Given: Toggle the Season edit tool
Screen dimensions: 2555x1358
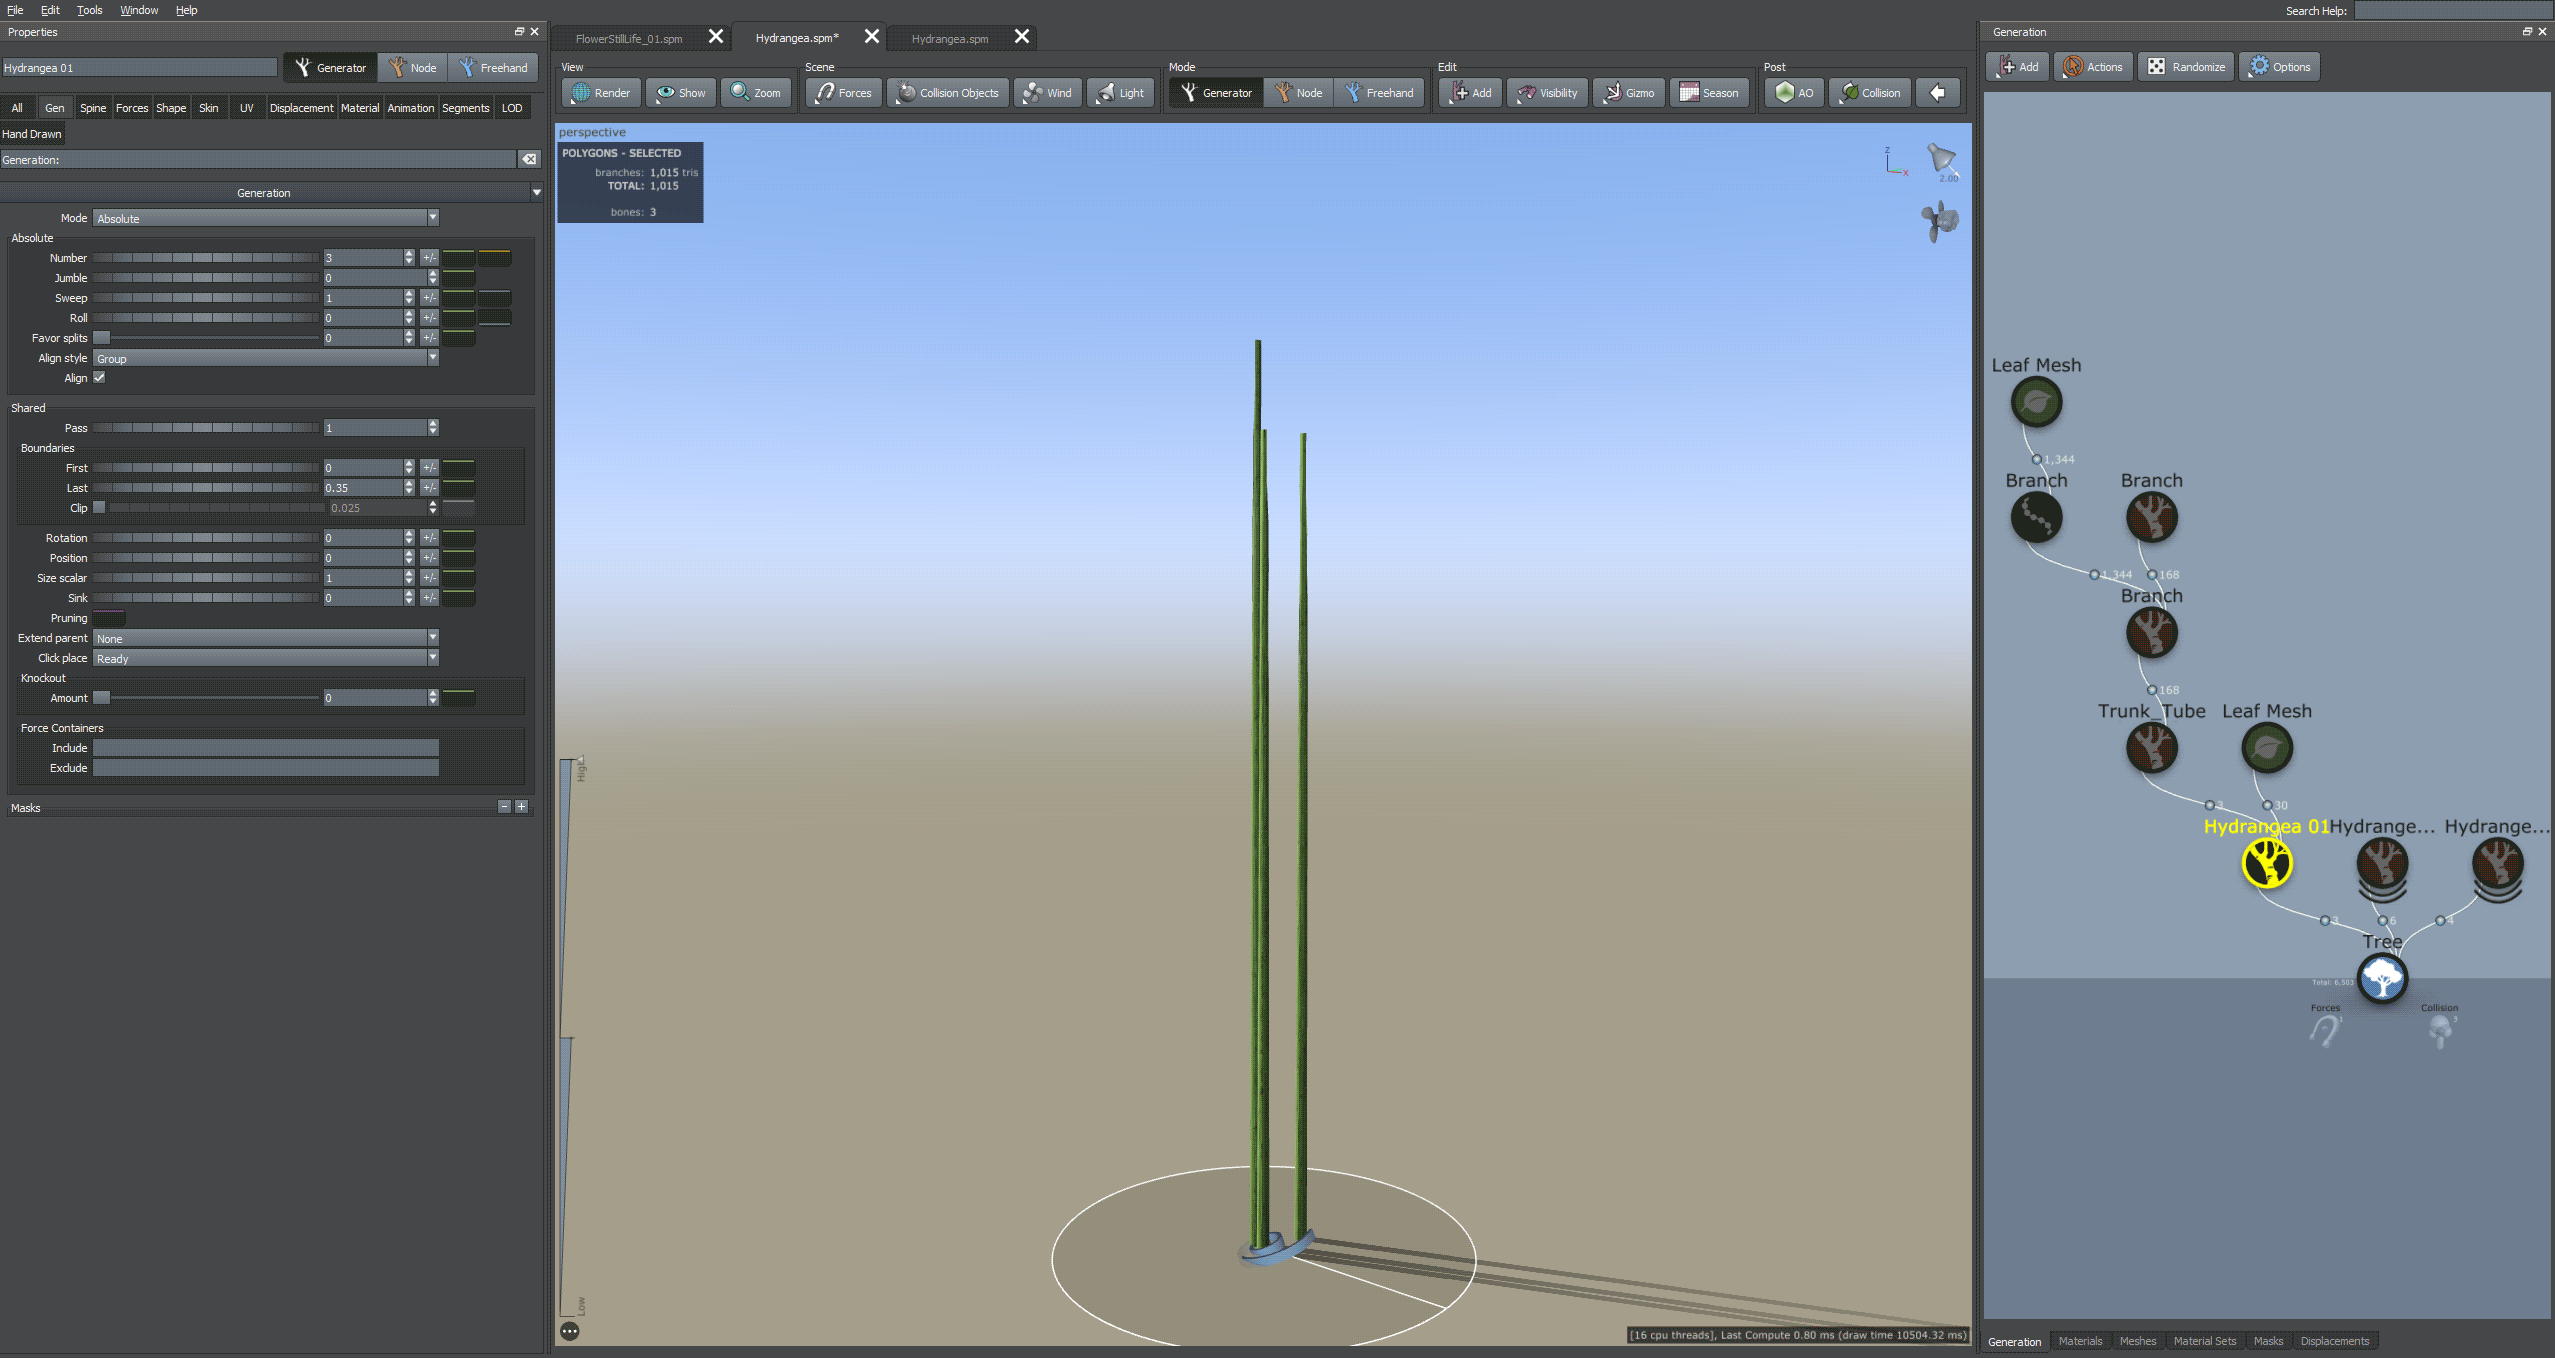Looking at the screenshot, I should pos(1709,93).
